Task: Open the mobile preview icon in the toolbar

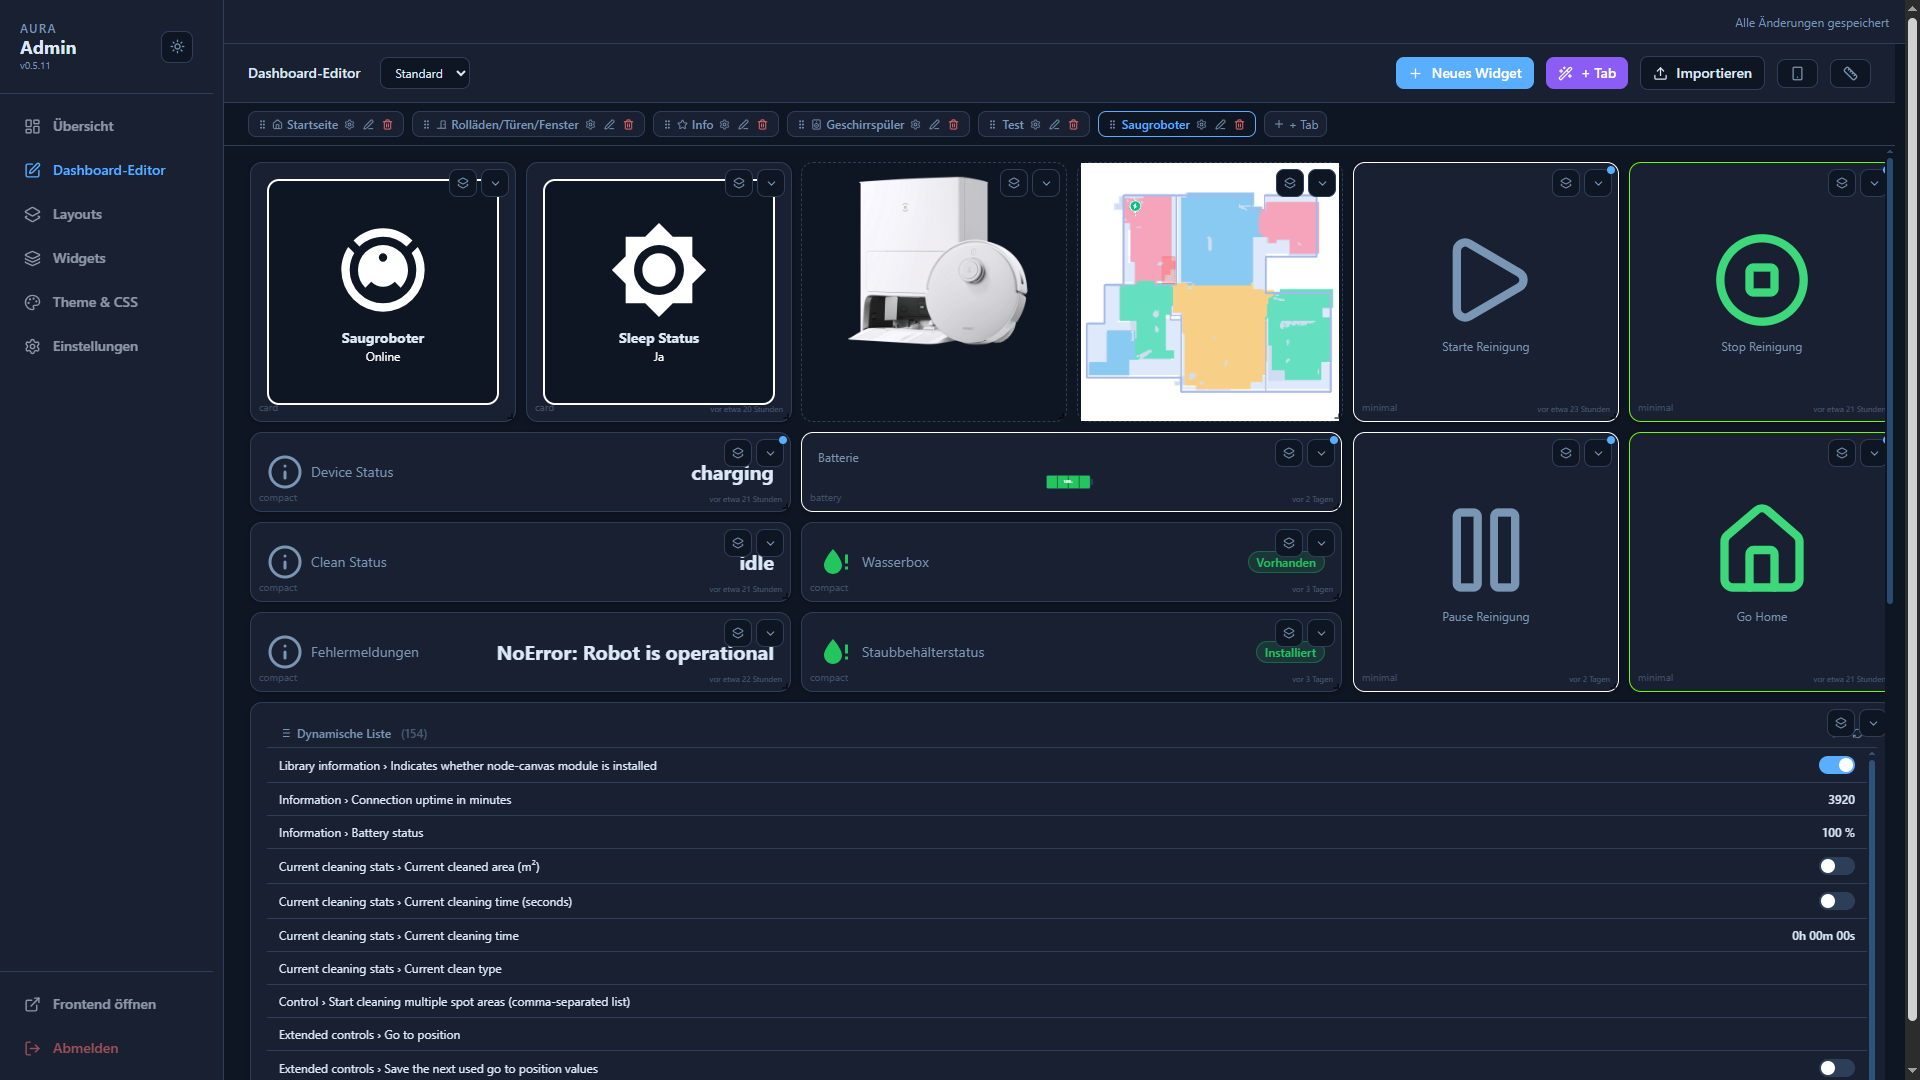Action: 1797,73
